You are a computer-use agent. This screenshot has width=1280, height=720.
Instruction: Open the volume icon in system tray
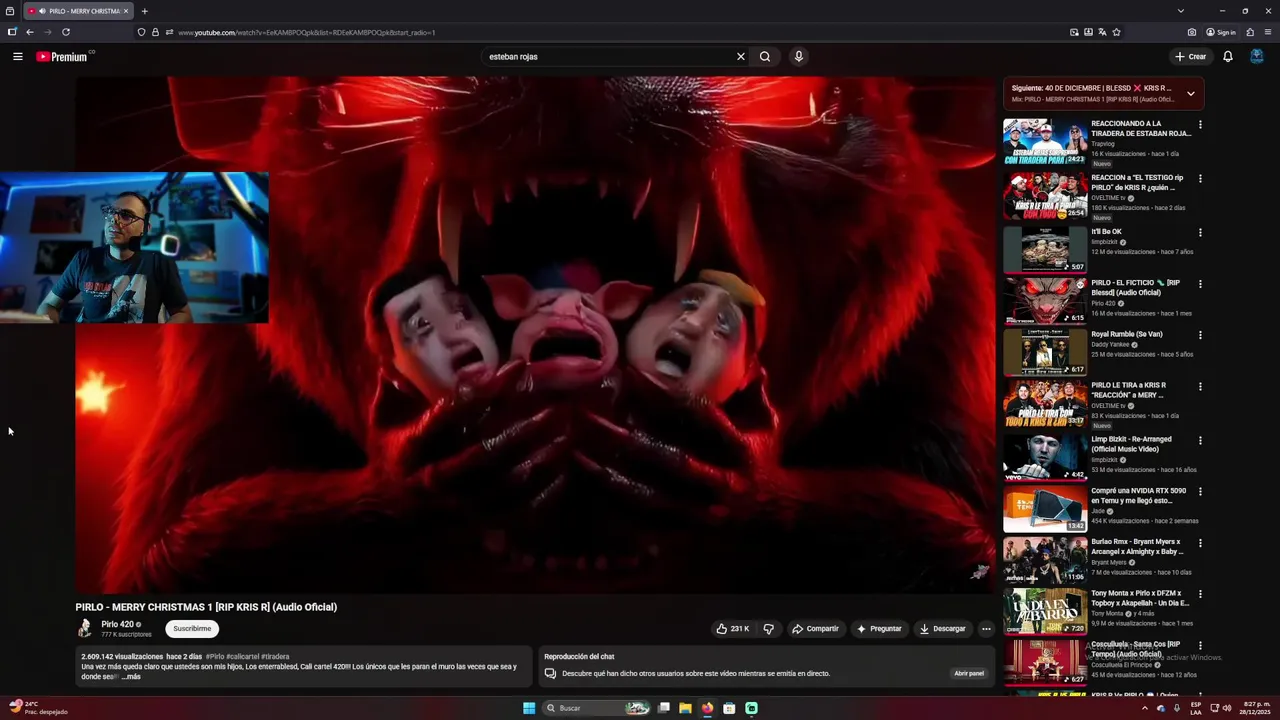1227,708
